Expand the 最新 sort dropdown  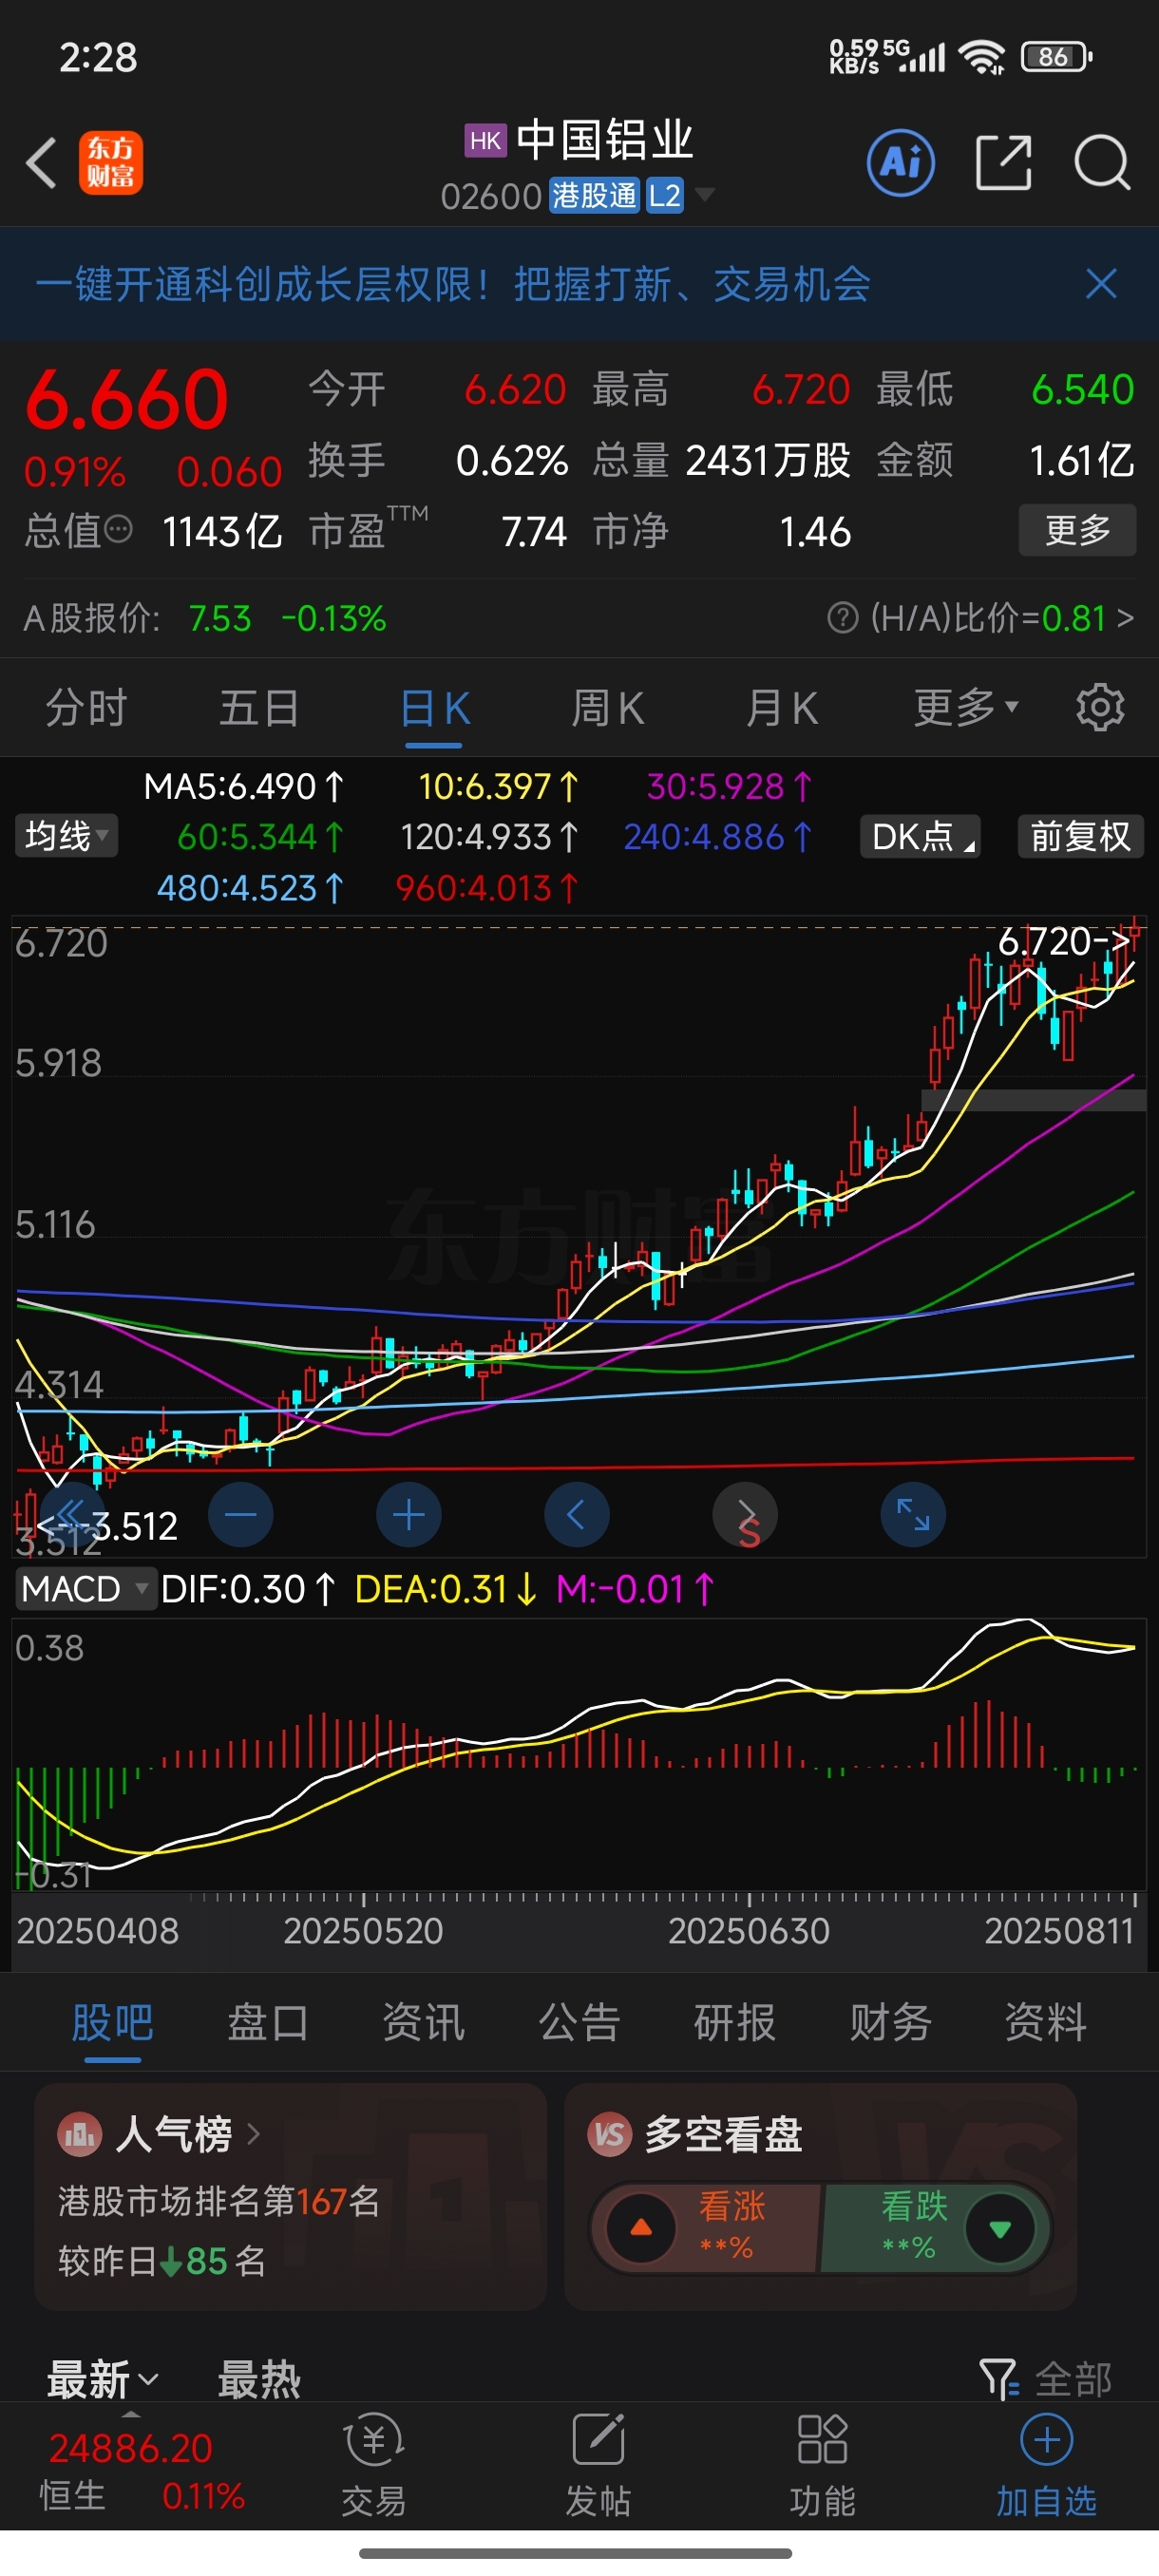(x=103, y=2379)
